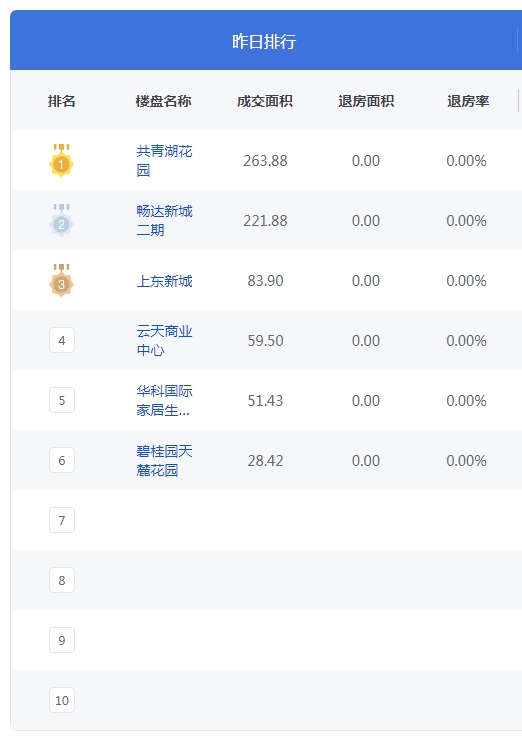Click the gold rank 1 medal icon
The image size is (522, 738).
(62, 160)
